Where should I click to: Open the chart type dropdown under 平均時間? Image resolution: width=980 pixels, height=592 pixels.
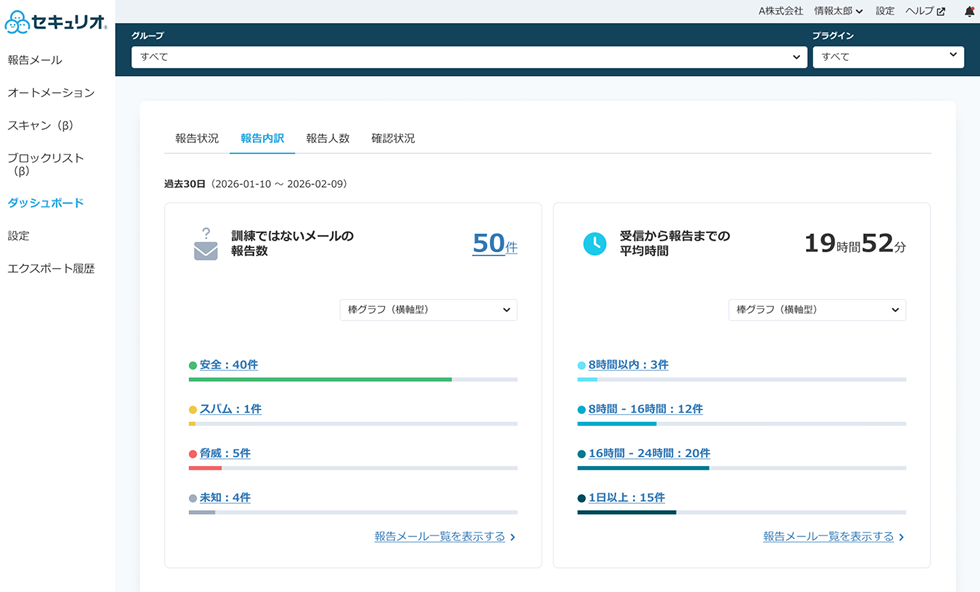pyautogui.click(x=816, y=310)
